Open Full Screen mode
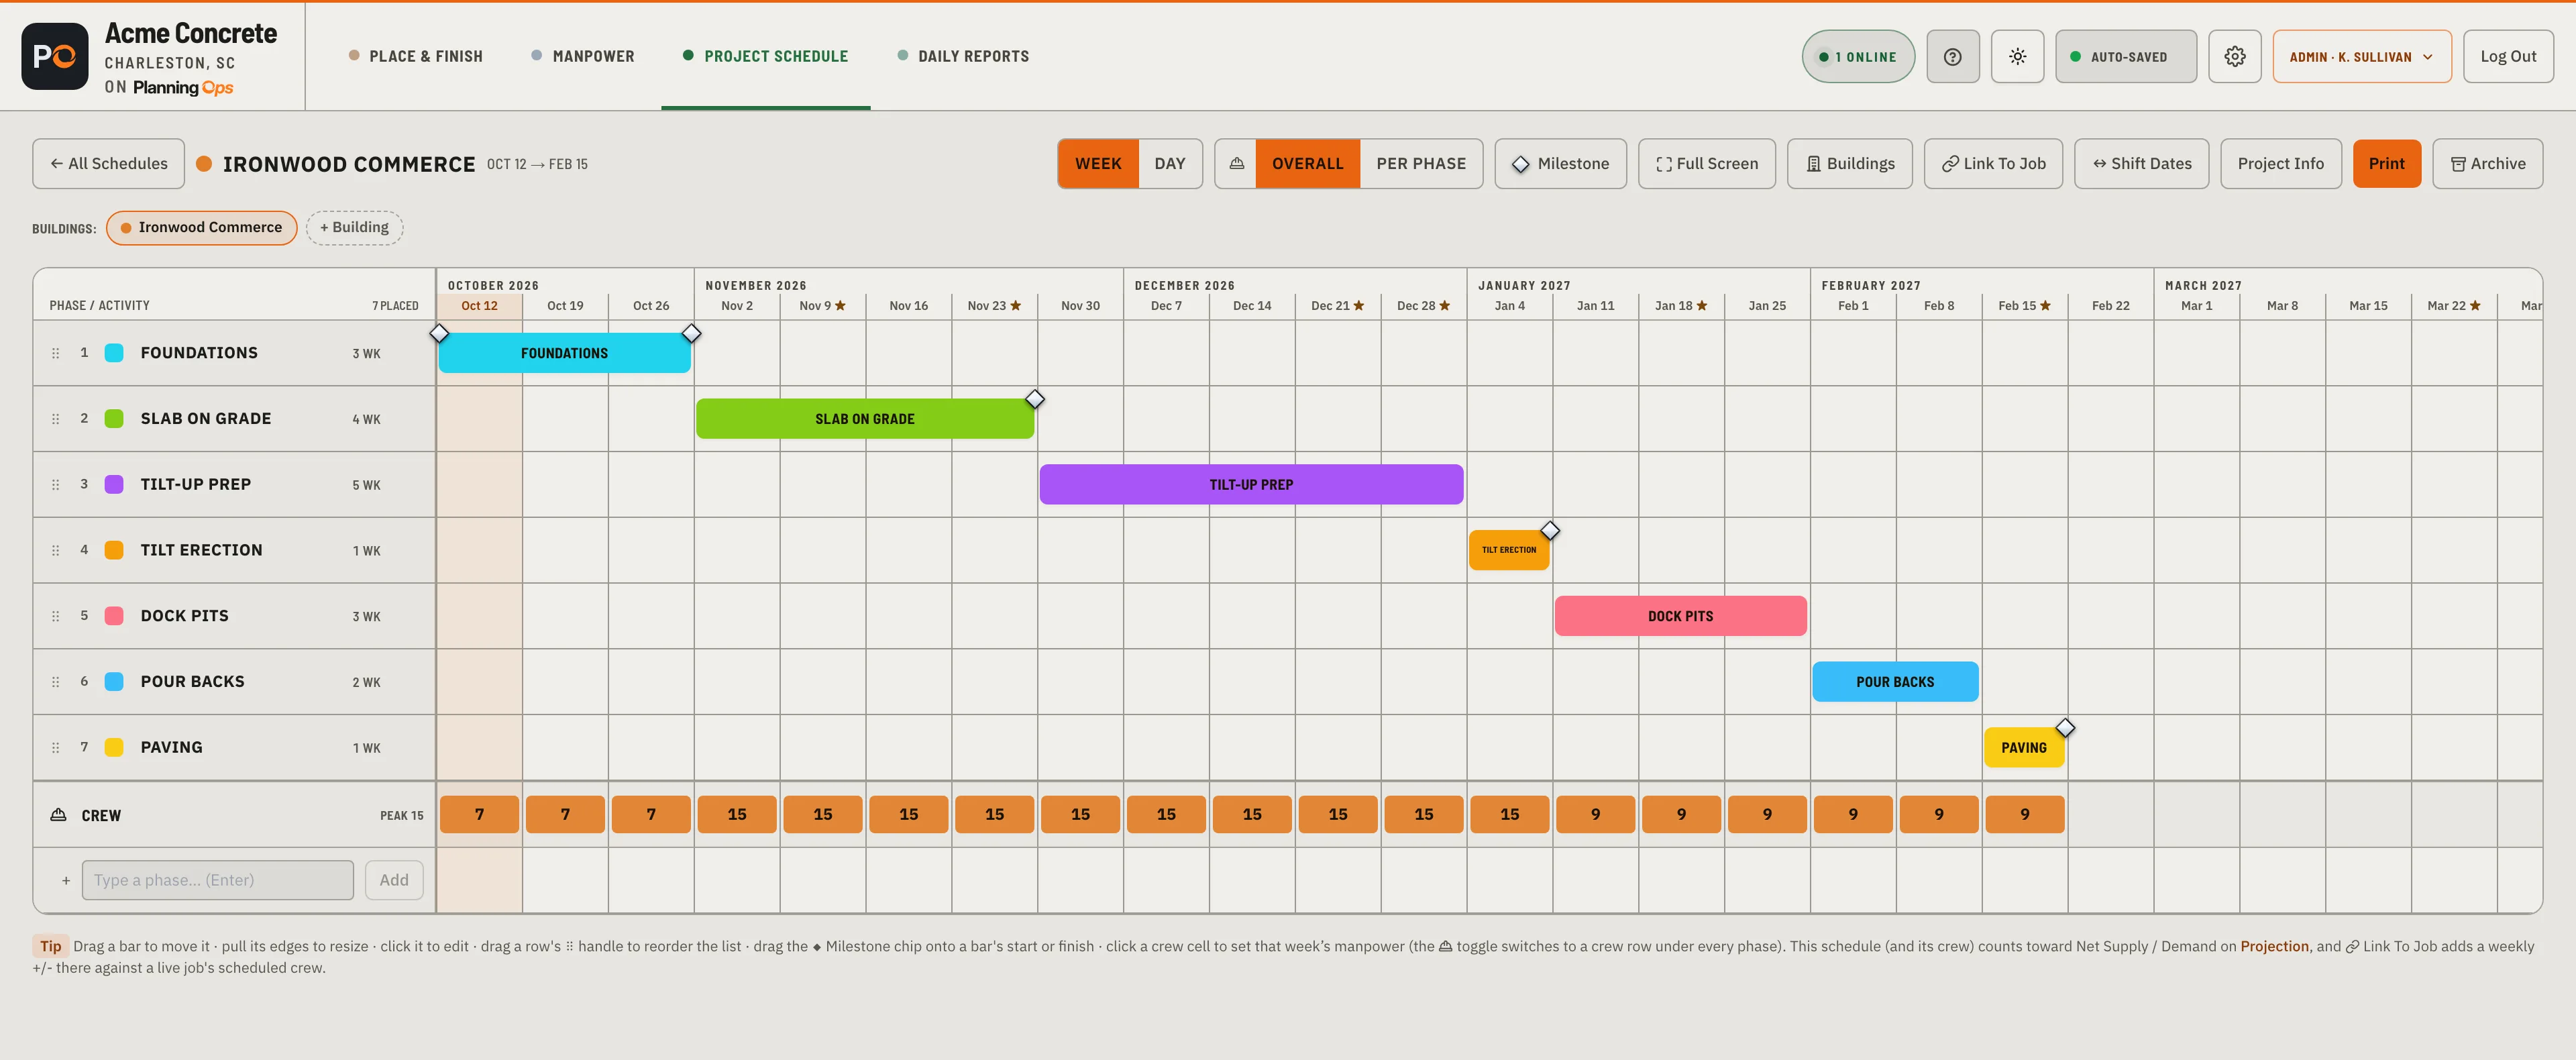 point(1706,164)
